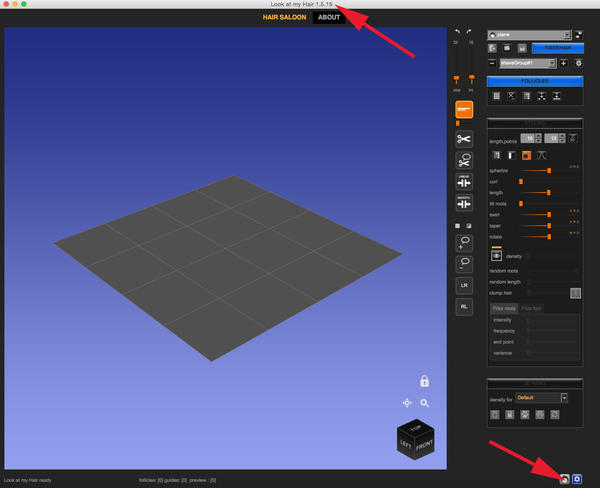600x488 pixels.
Task: Click the second icon under FOLLICLES
Action: [512, 96]
